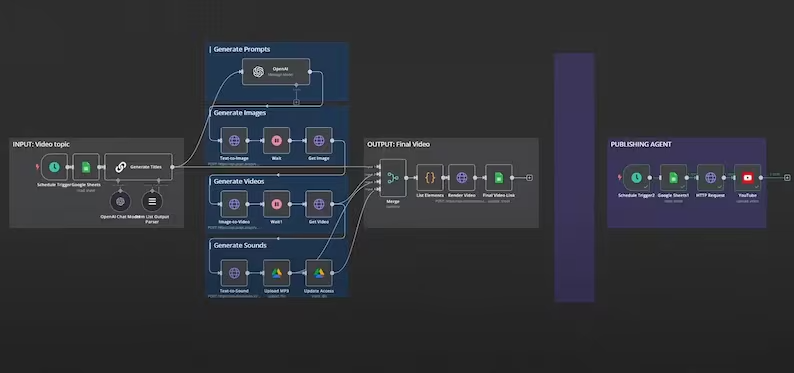Open the Merge node

(393, 178)
